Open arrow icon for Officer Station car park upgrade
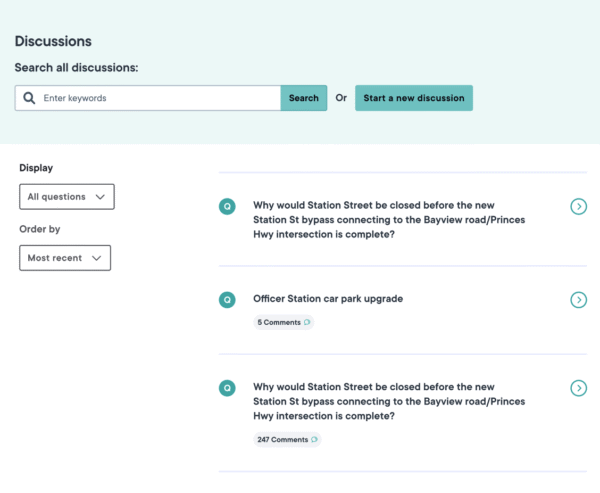This screenshot has height=493, width=600. pyautogui.click(x=578, y=299)
